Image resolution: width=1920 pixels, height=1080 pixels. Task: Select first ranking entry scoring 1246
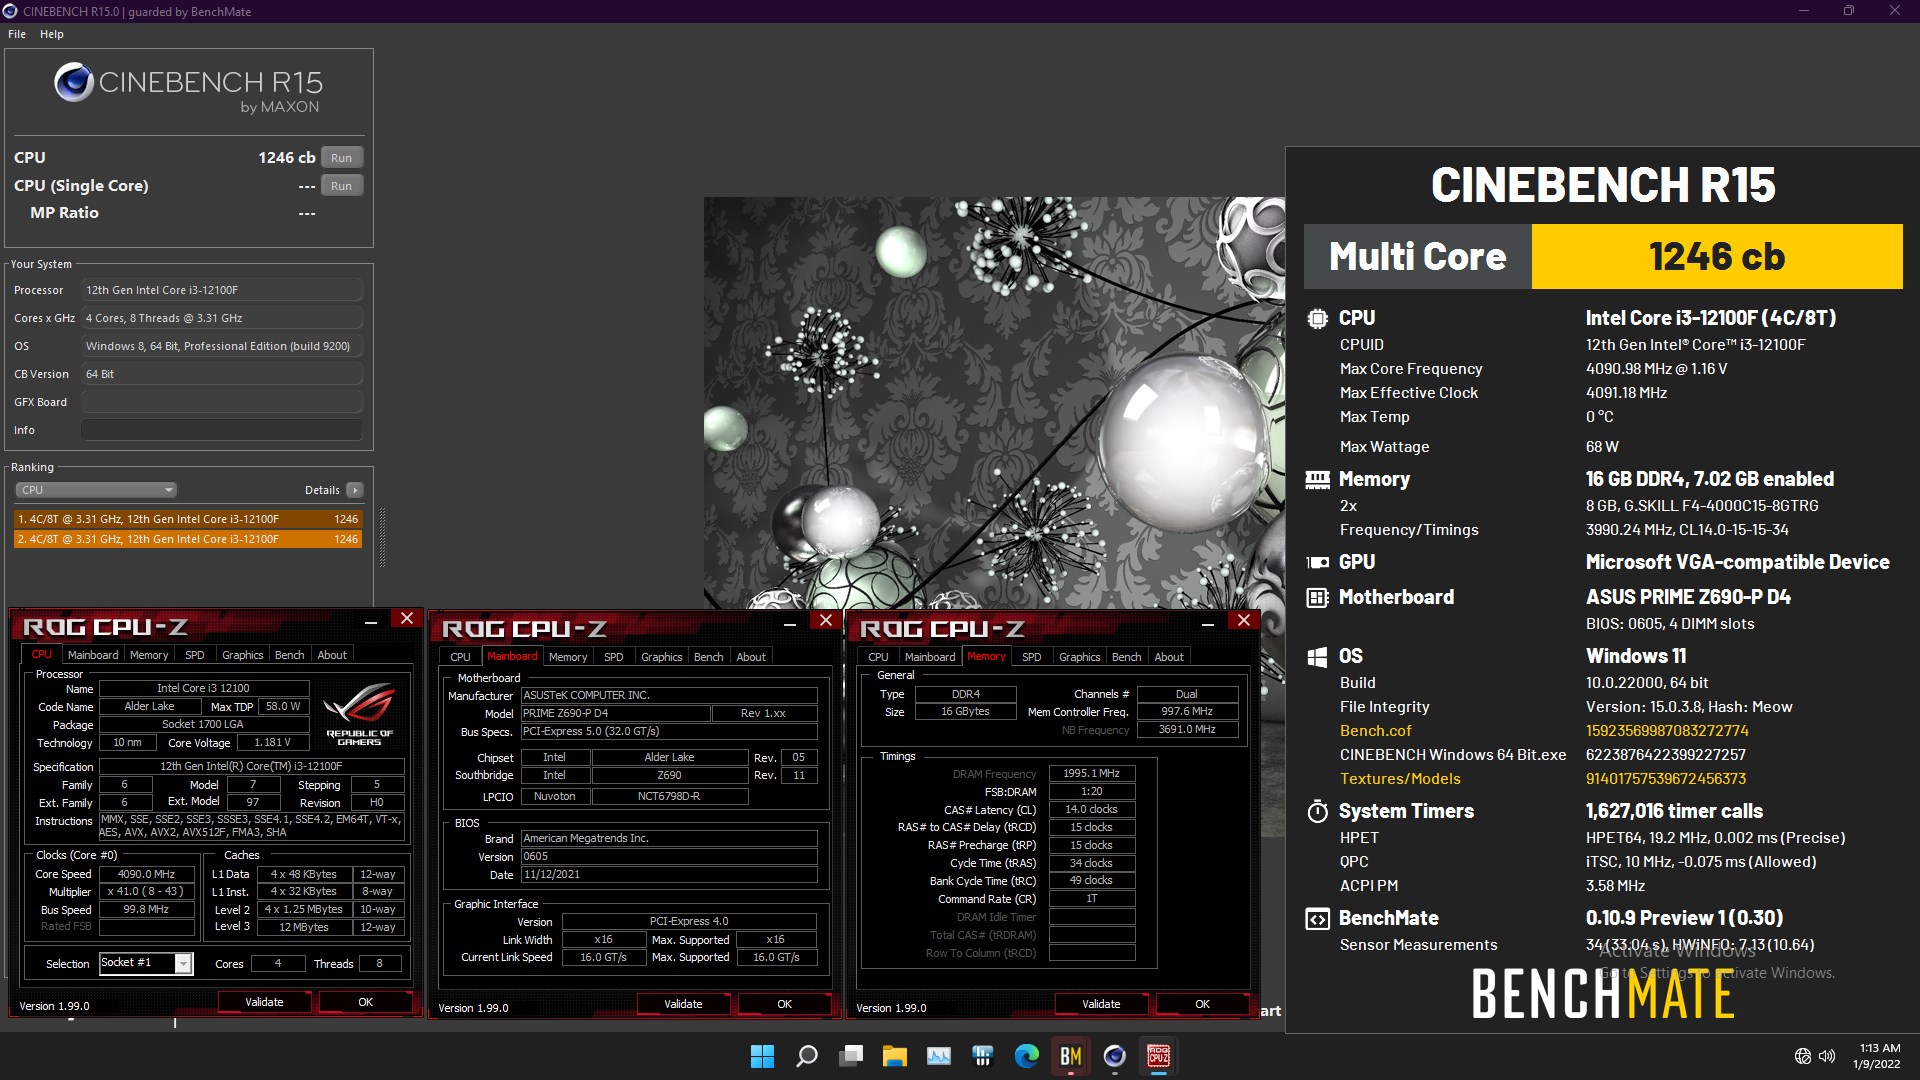(188, 519)
